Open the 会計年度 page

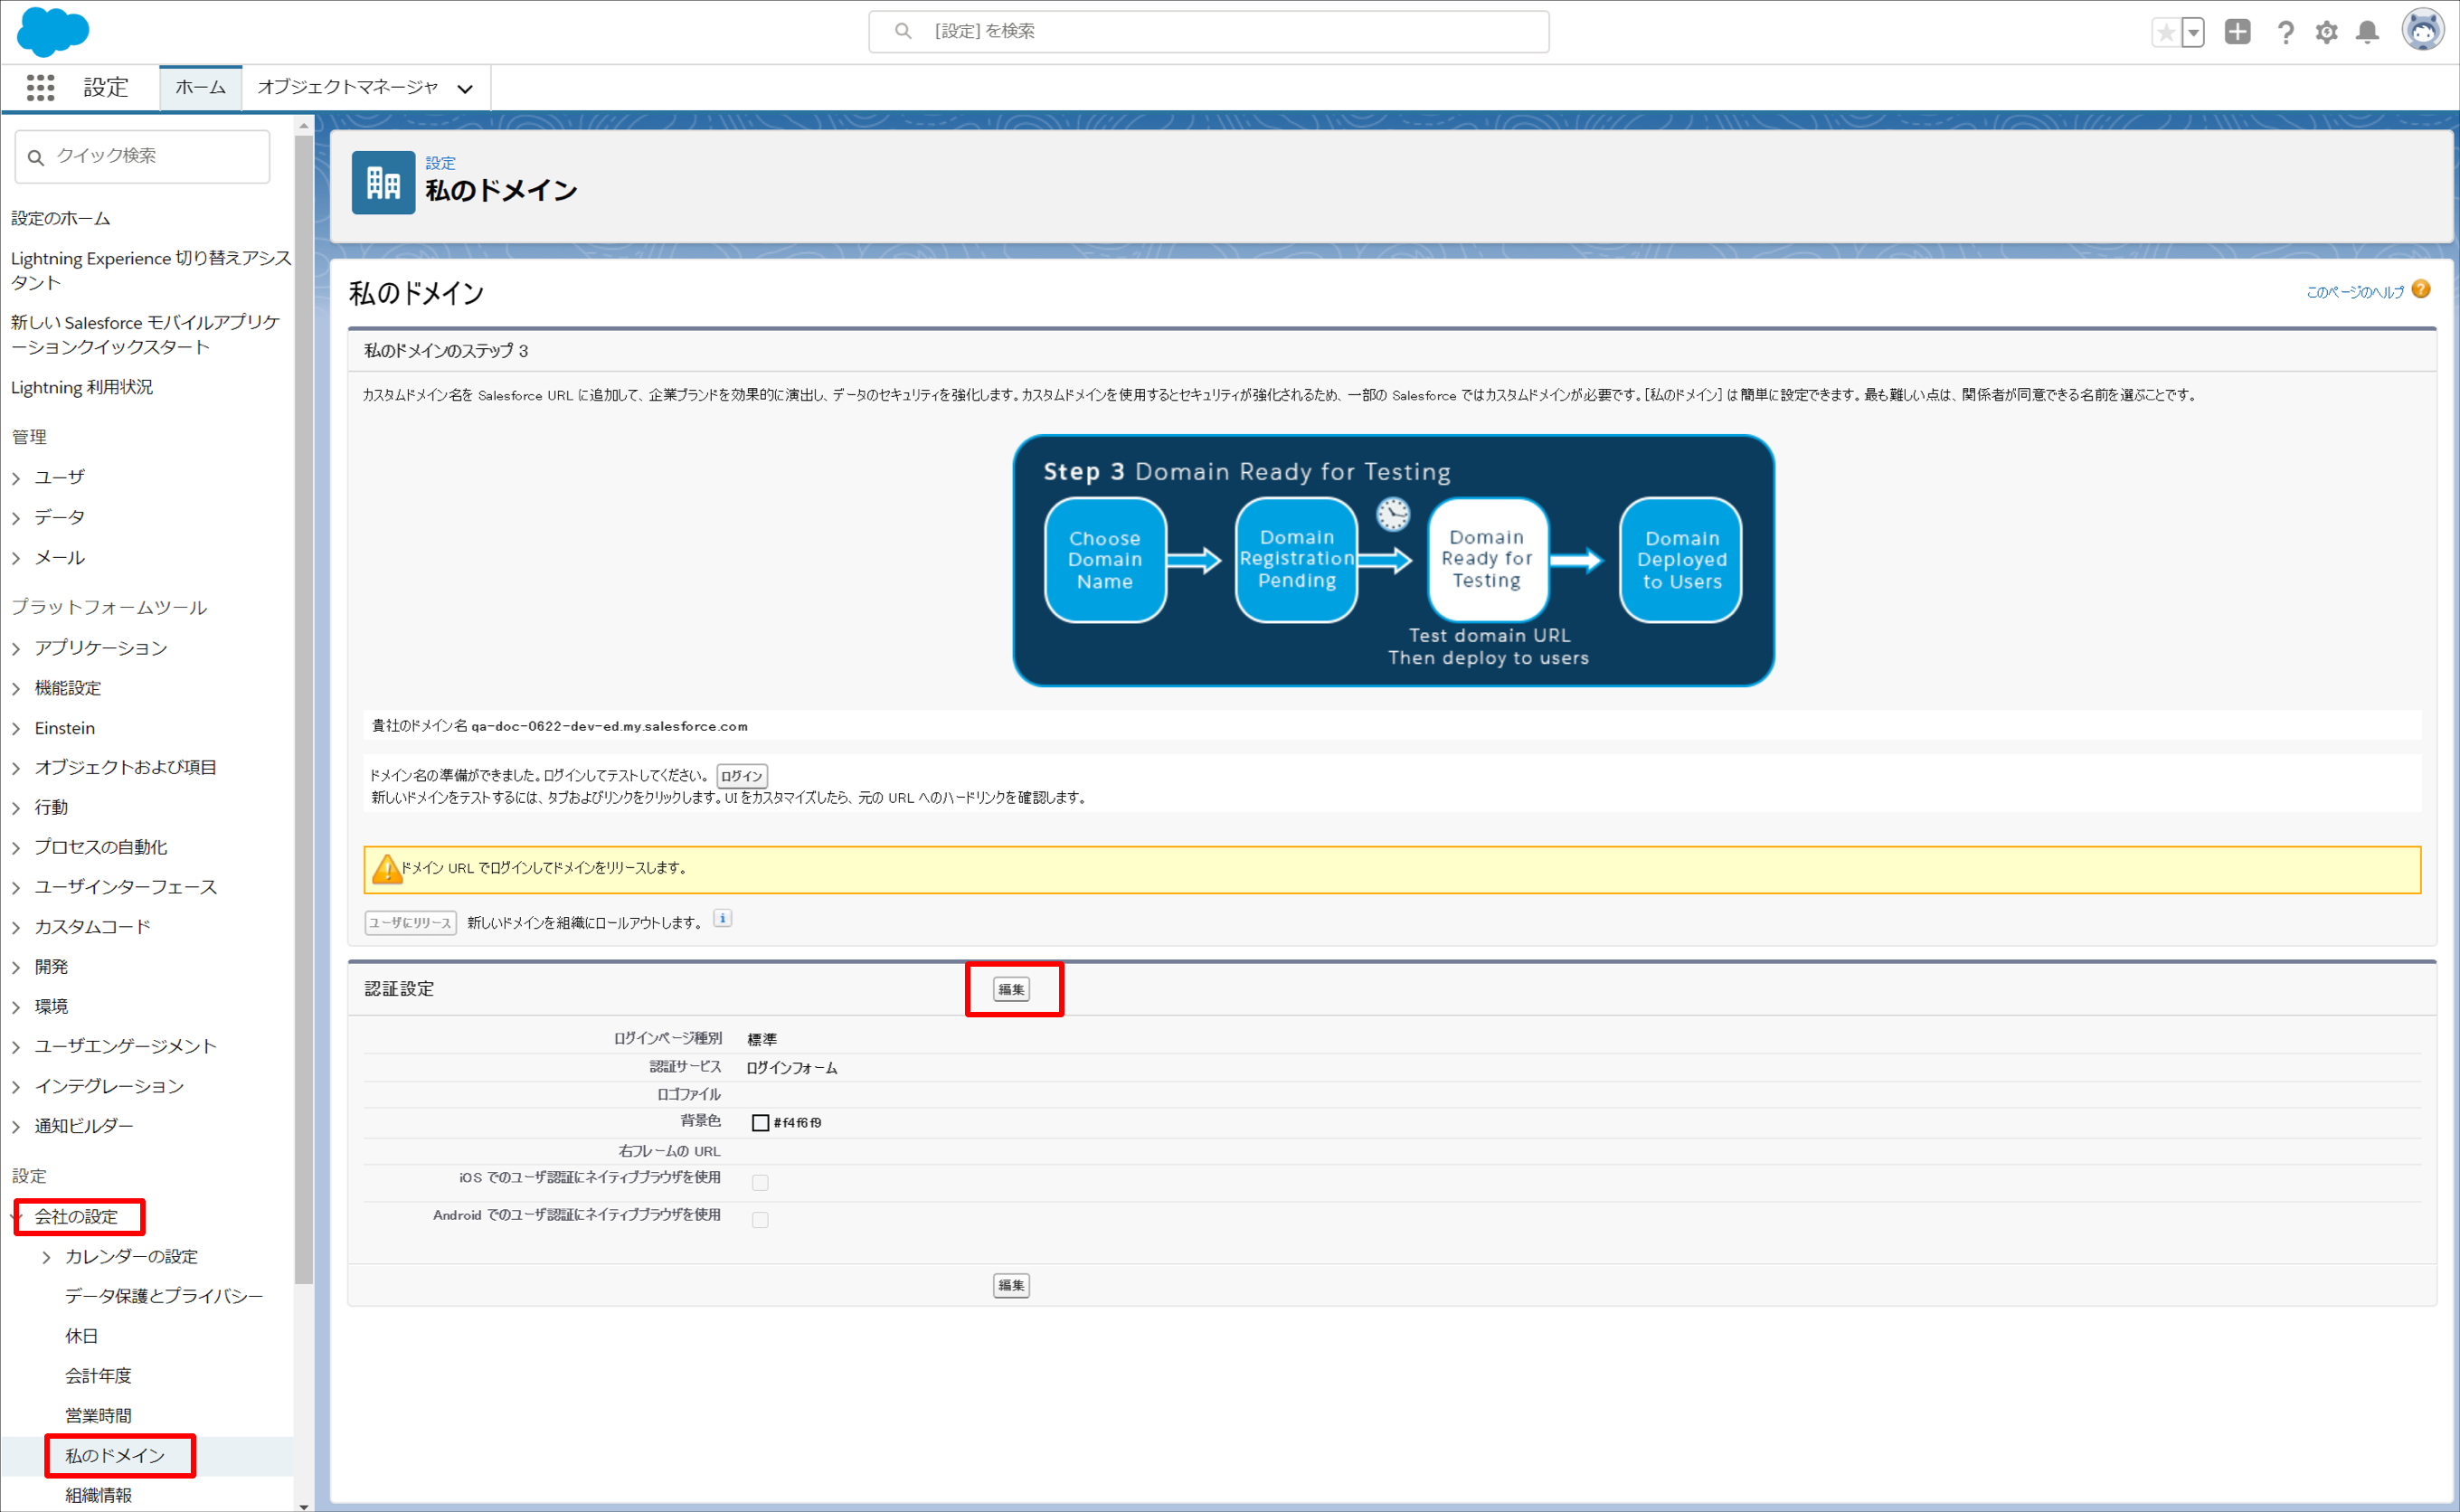[x=98, y=1376]
